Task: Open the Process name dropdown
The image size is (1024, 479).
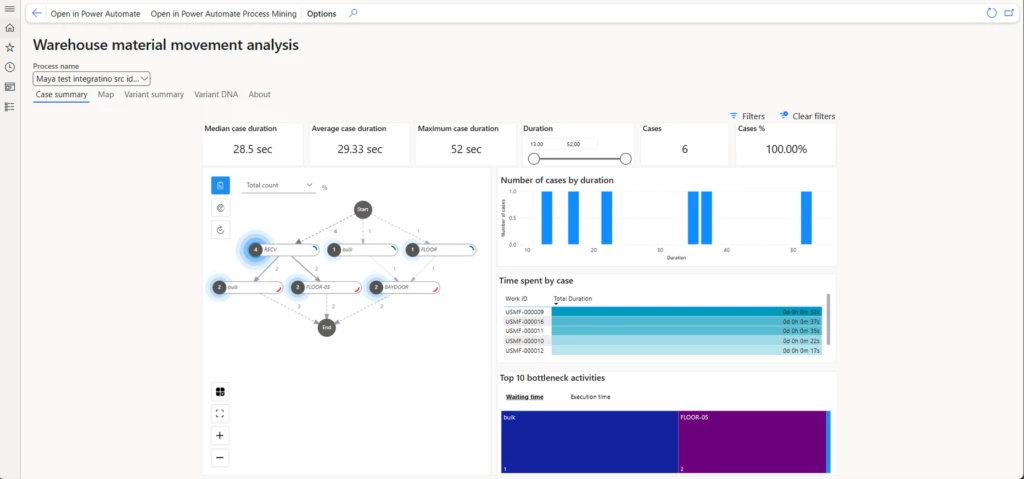Action: click(x=92, y=78)
